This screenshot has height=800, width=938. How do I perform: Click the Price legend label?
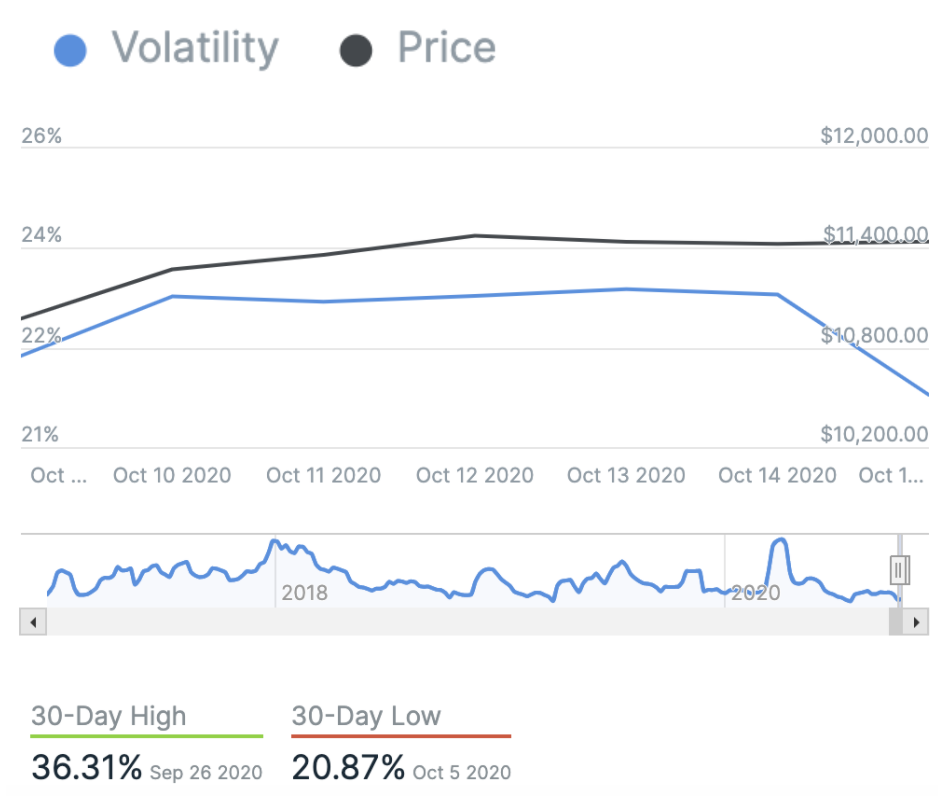pos(446,48)
